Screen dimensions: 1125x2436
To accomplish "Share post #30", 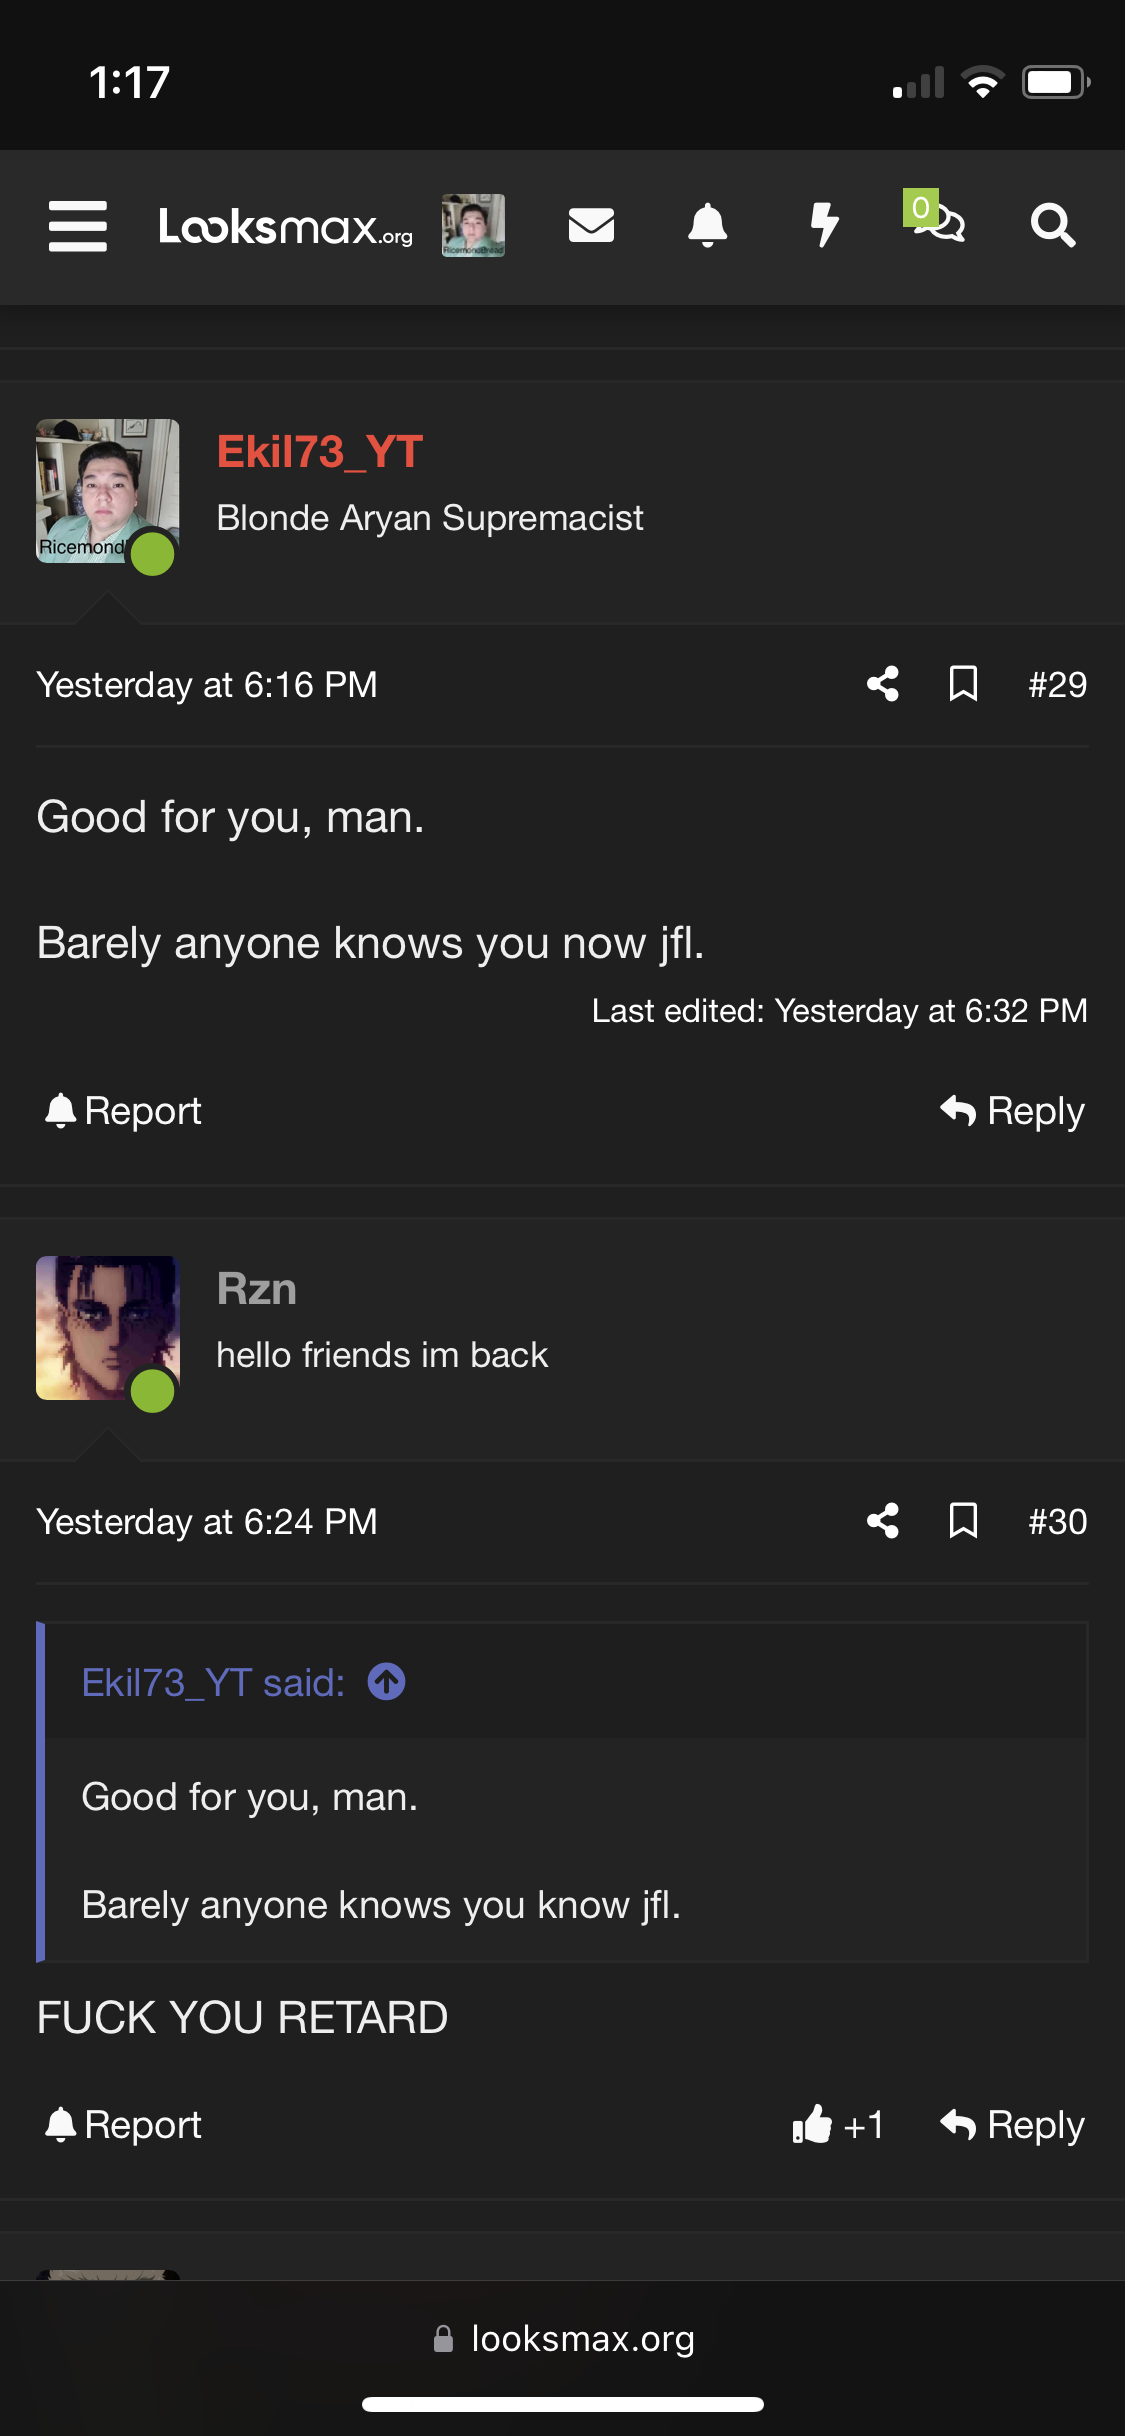I will click(883, 1521).
